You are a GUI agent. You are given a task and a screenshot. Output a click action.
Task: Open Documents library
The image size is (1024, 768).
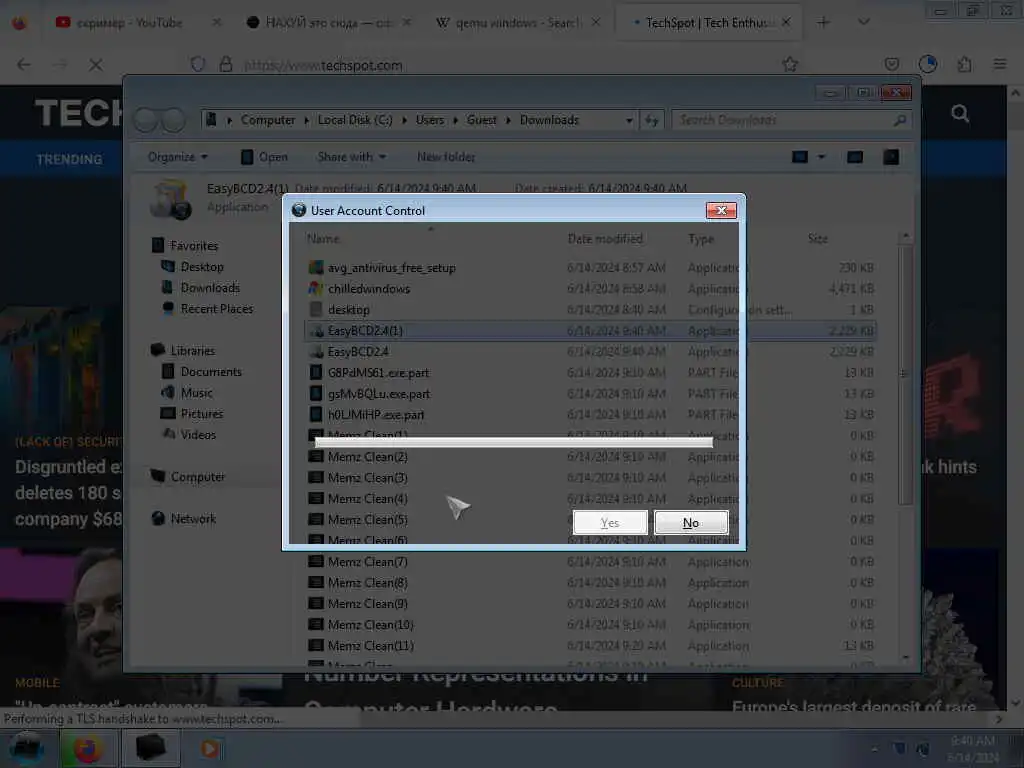211,372
